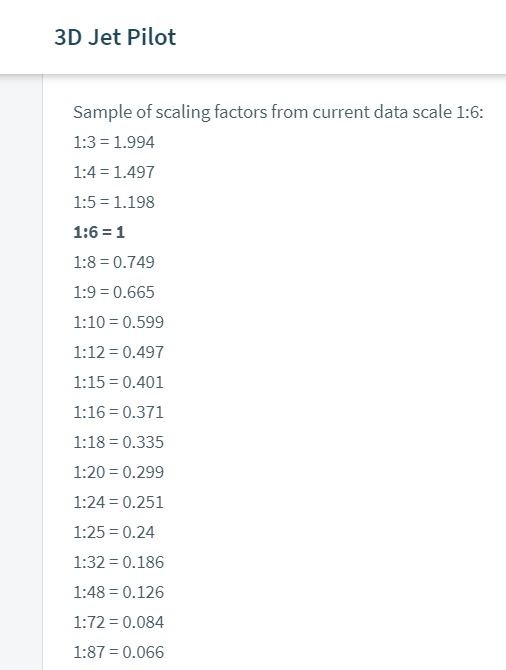The width and height of the screenshot is (506, 670).
Task: Click the scaling factors heading text
Action: 278,112
